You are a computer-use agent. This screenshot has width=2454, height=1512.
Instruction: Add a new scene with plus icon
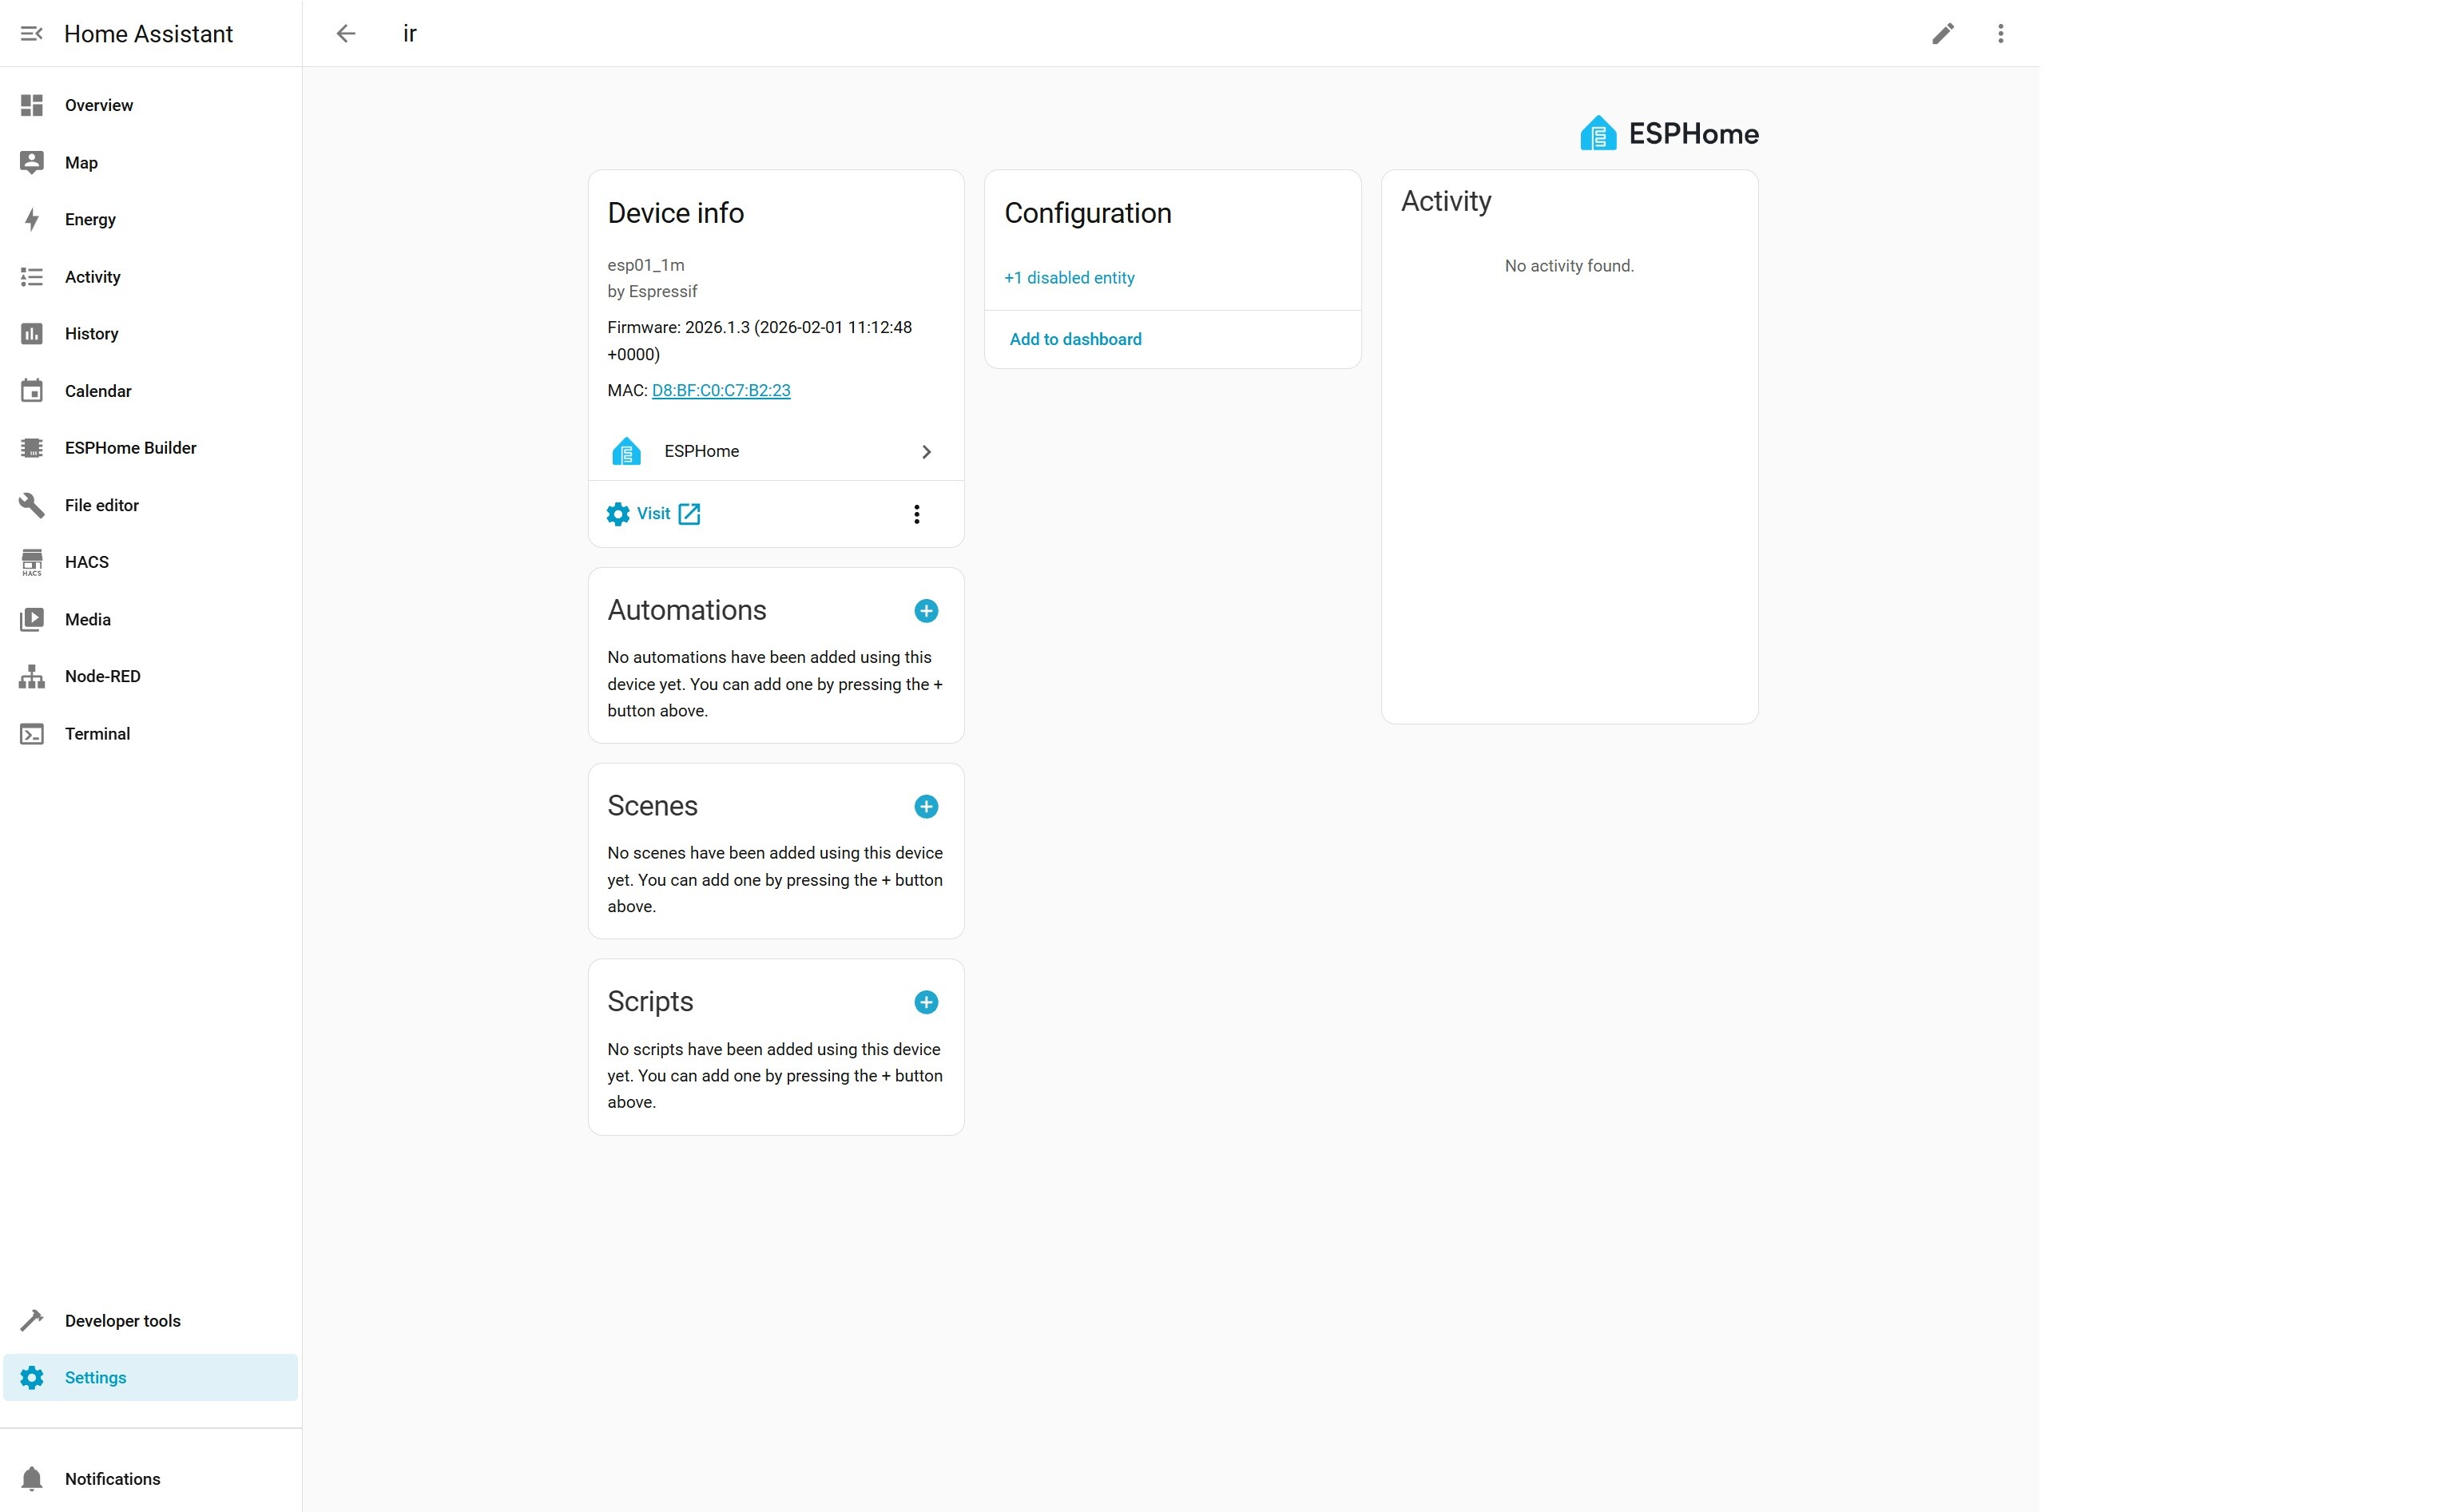coord(926,807)
